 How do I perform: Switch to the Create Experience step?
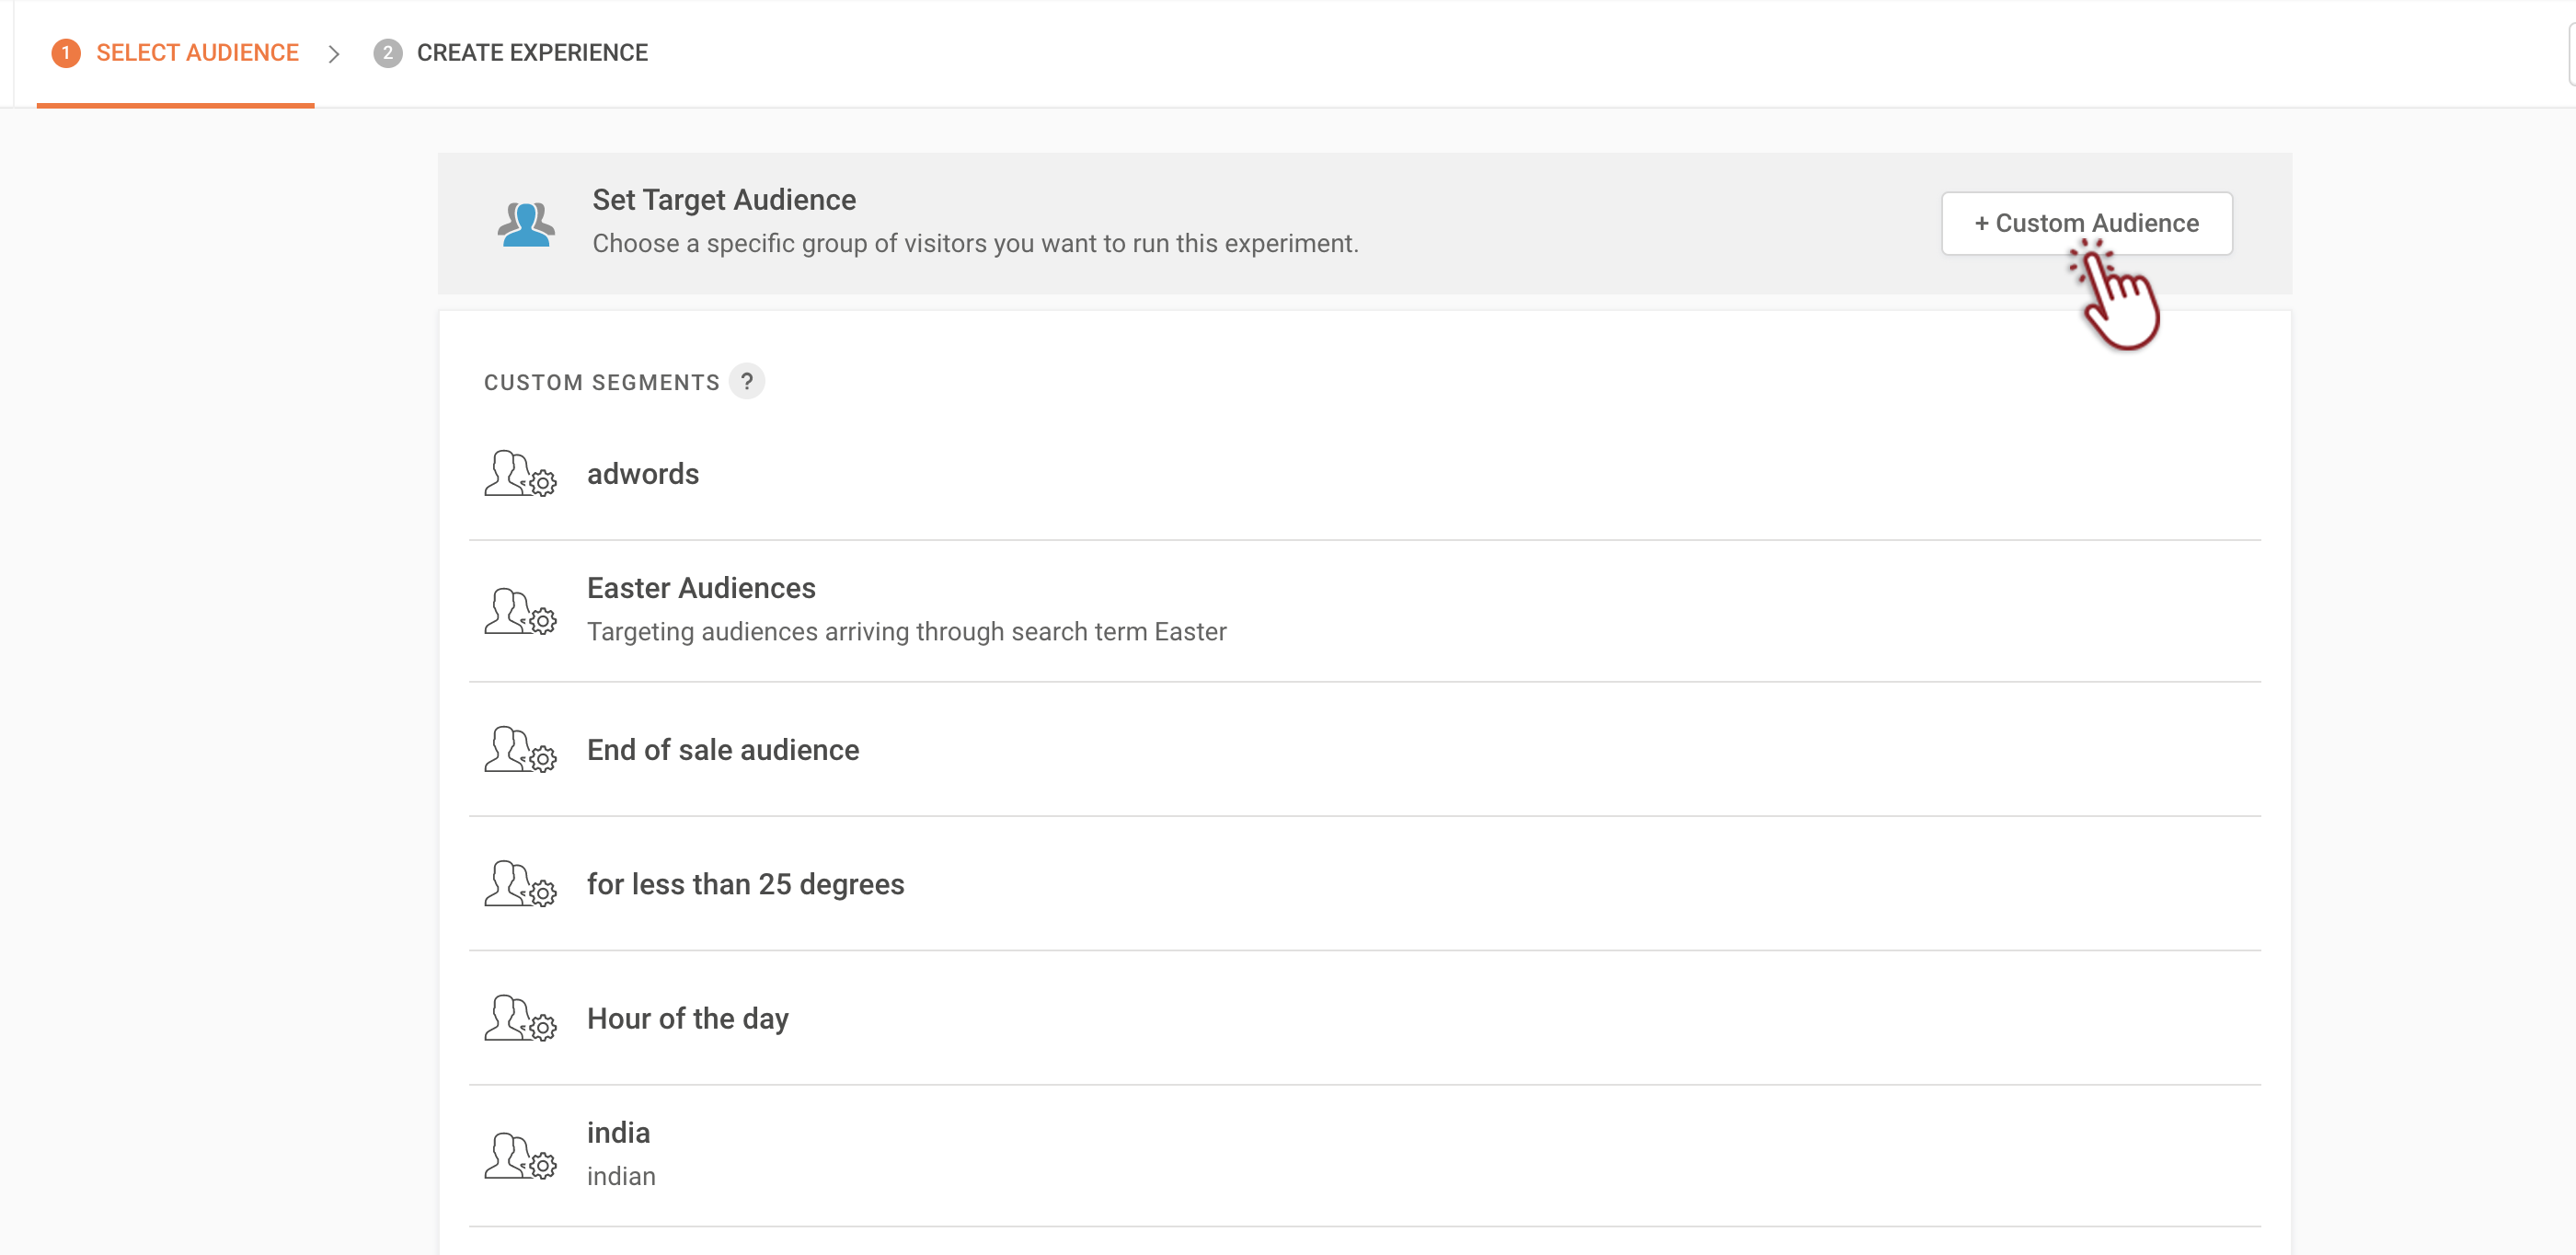coord(532,53)
